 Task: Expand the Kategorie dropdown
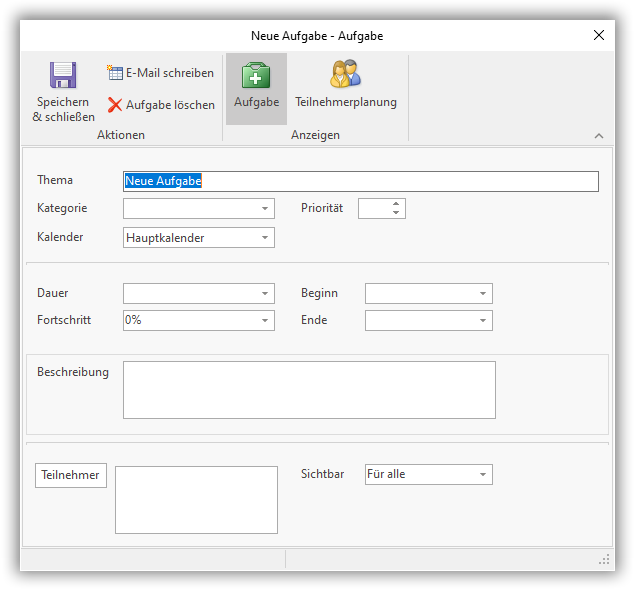tap(265, 209)
